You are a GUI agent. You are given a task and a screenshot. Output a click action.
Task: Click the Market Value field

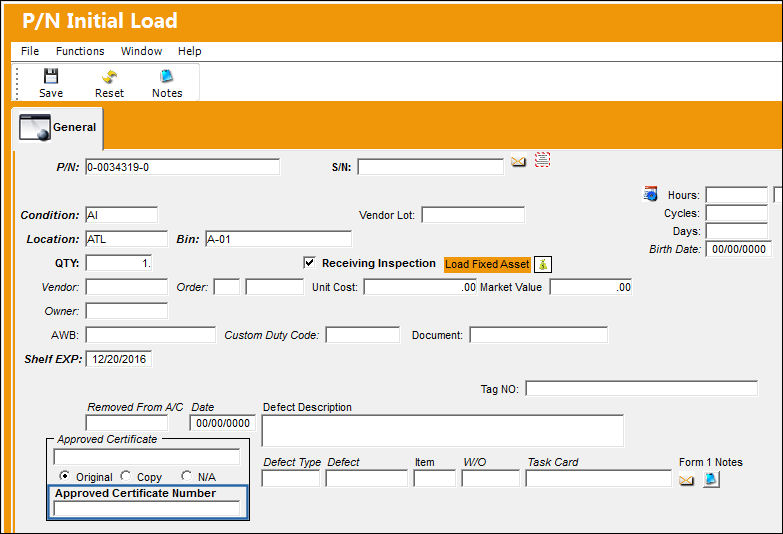pos(591,287)
